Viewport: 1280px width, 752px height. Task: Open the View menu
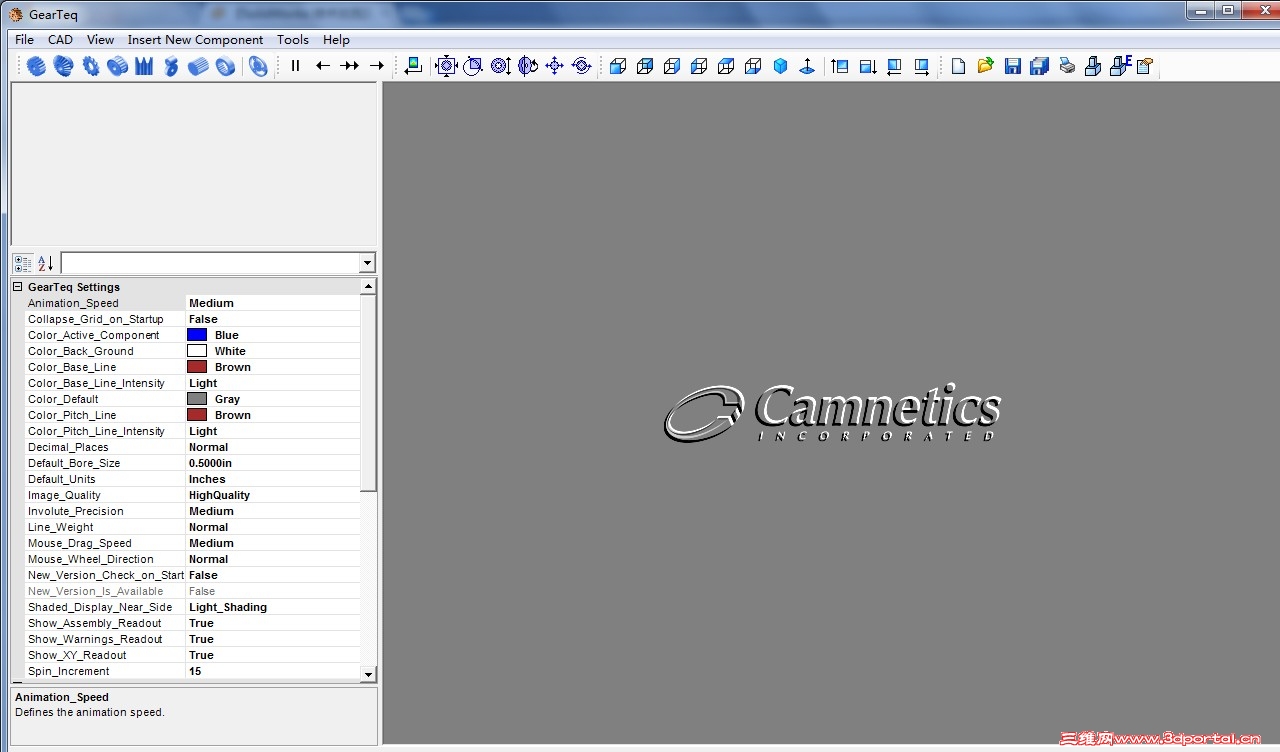coord(100,40)
